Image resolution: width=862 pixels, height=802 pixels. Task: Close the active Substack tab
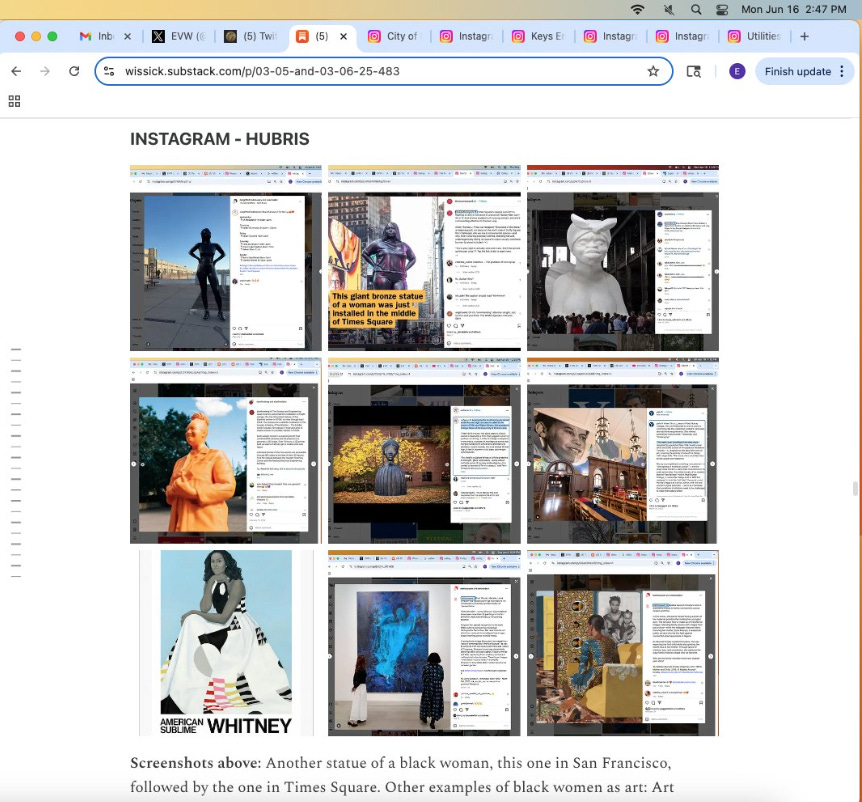pyautogui.click(x=344, y=36)
